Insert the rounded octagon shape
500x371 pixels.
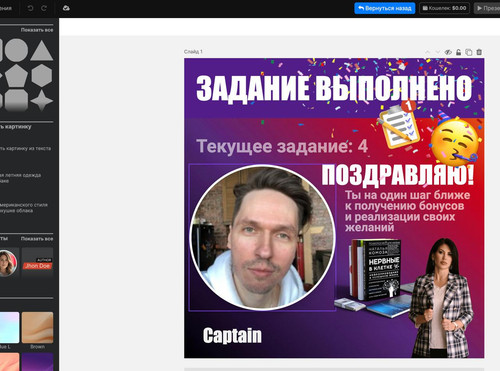[x=16, y=100]
